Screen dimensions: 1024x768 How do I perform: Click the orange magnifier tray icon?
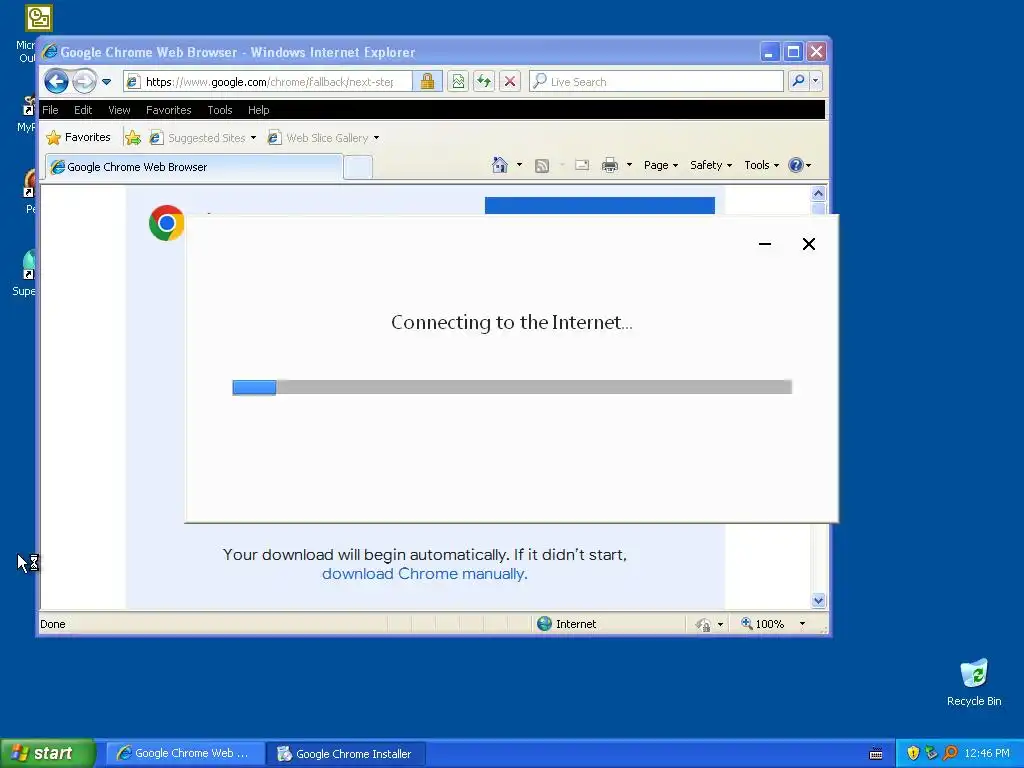tap(950, 753)
